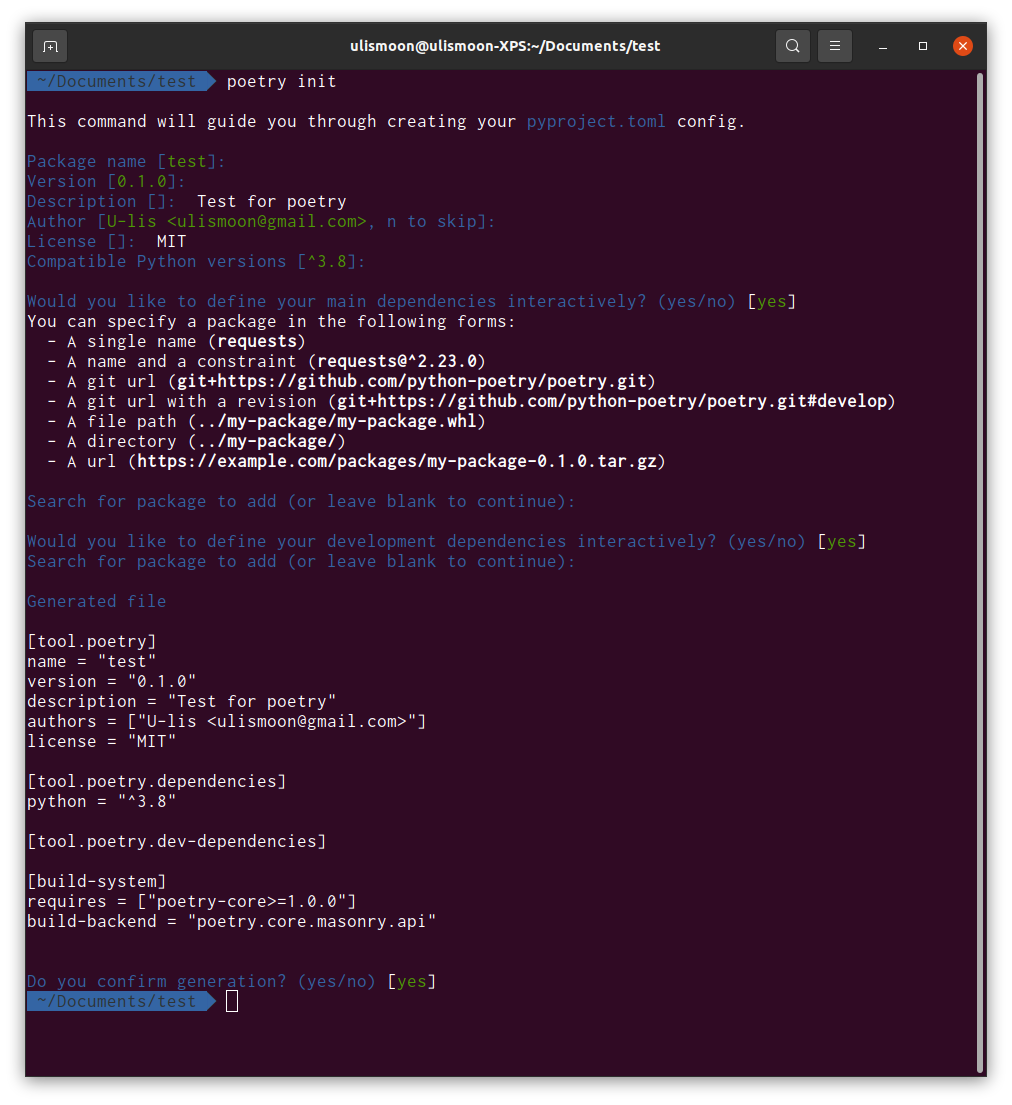The image size is (1012, 1105).
Task: Click the 'Do you confirm generation?' line
Action: (x=231, y=982)
